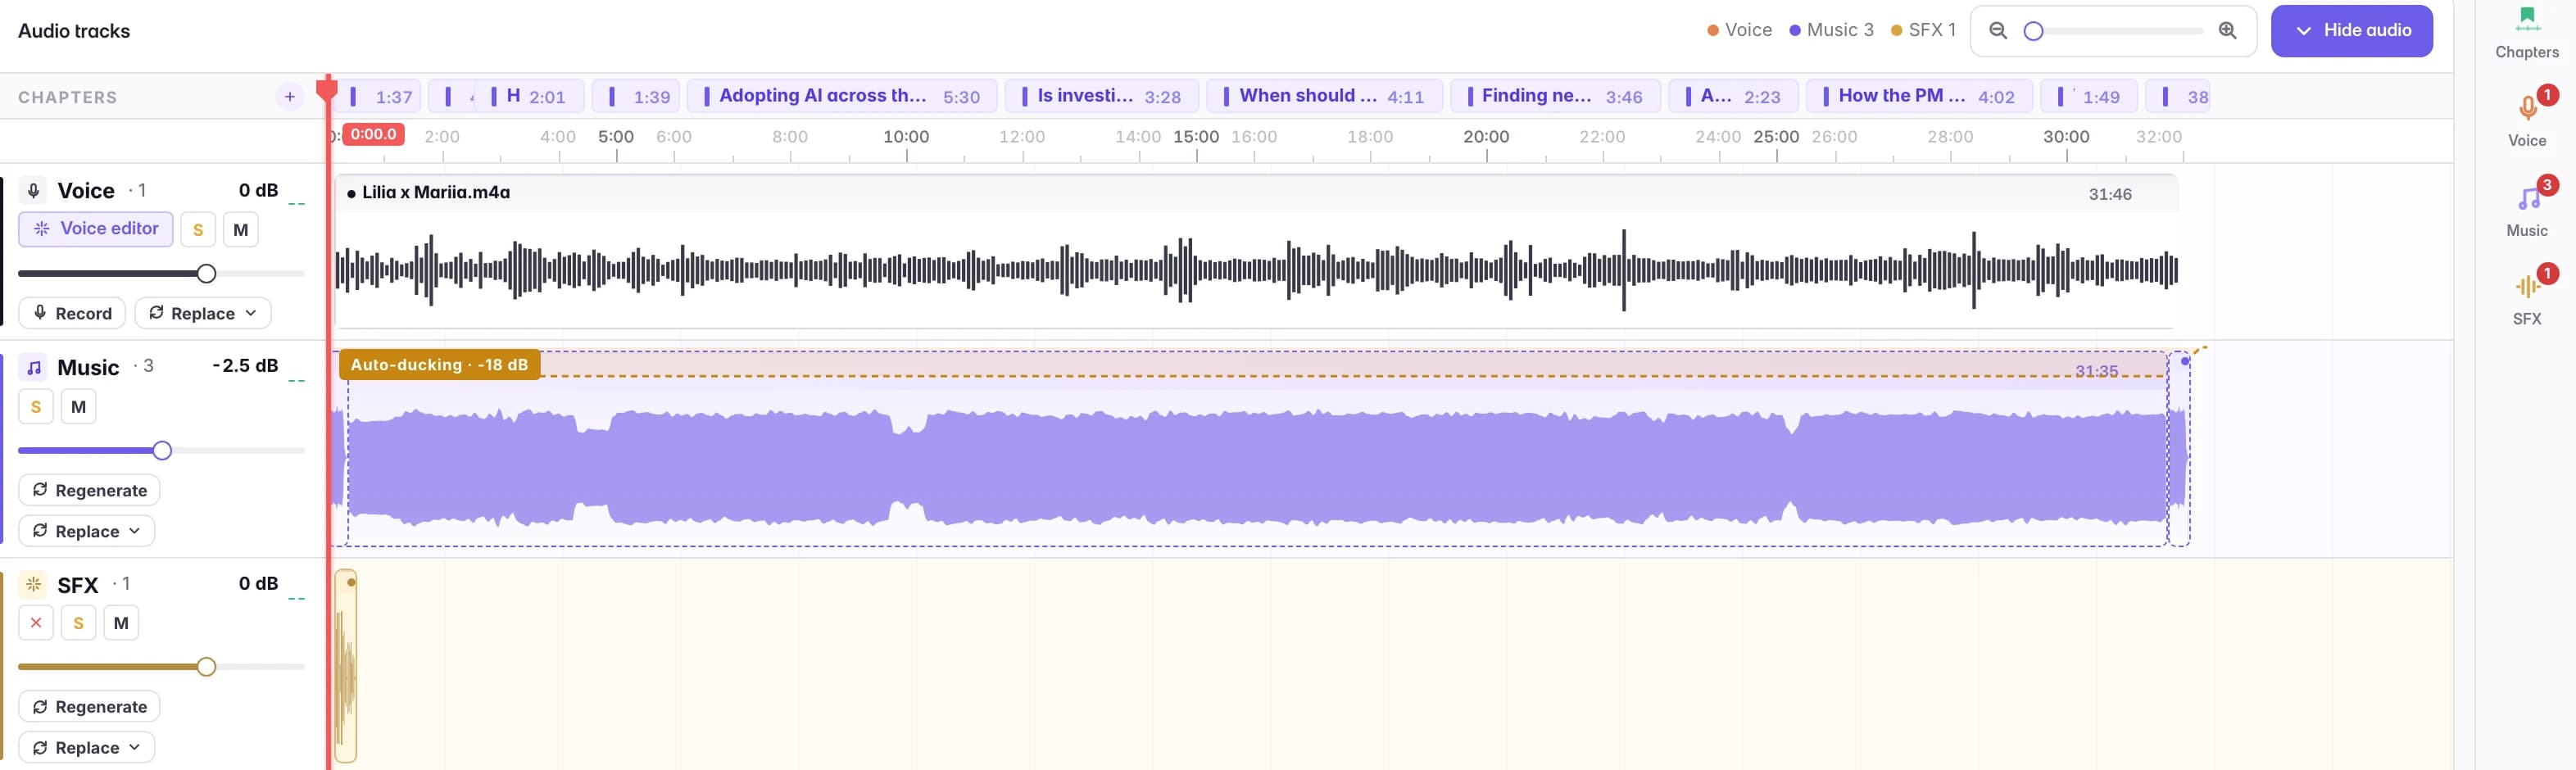Viewport: 2576px width, 770px height.
Task: Select chapter 'Is investi...' 3:28
Action: pyautogui.click(x=1102, y=96)
